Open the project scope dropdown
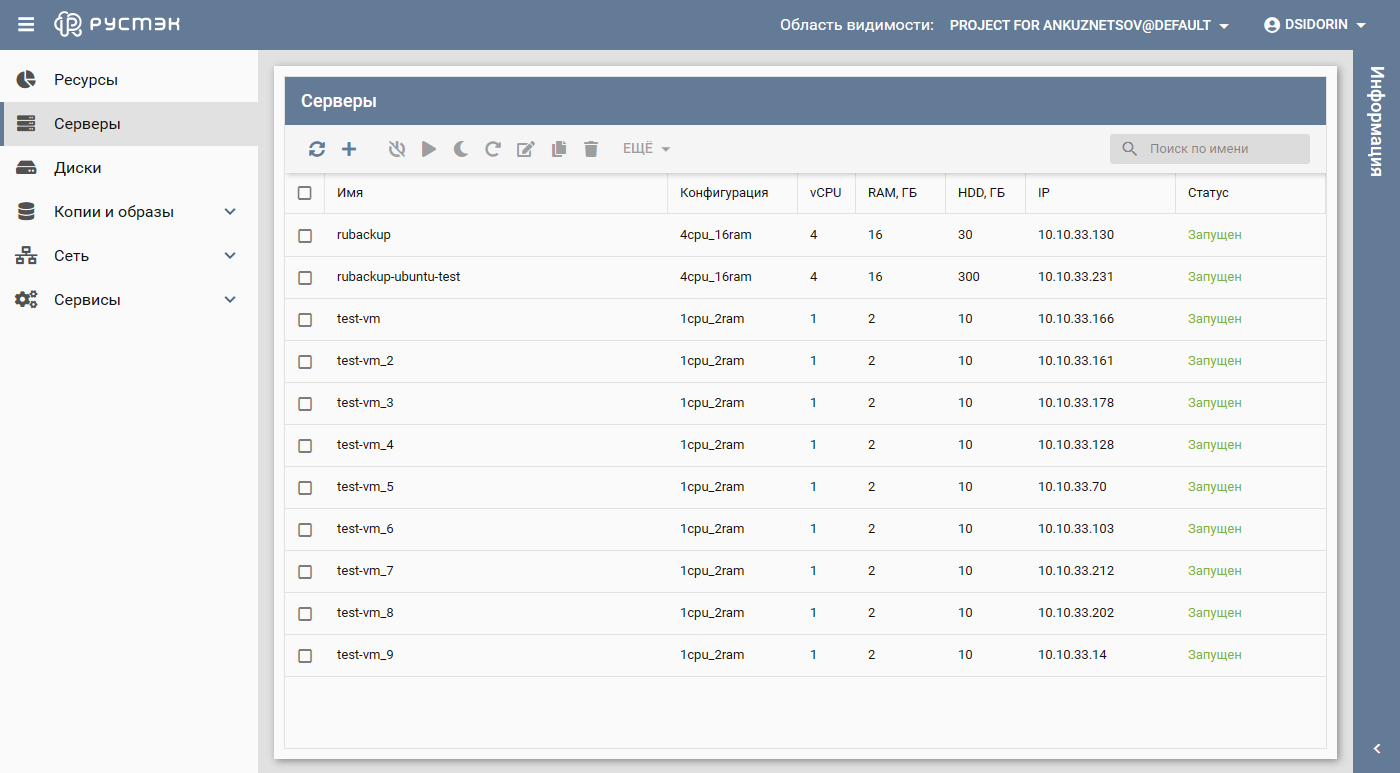This screenshot has width=1400, height=773. [1090, 25]
